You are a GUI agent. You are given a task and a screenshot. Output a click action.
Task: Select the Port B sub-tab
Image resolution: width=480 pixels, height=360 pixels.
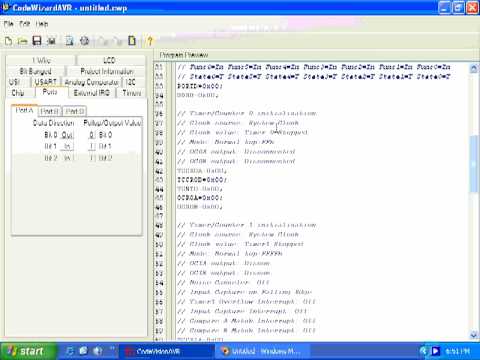pos(49,111)
